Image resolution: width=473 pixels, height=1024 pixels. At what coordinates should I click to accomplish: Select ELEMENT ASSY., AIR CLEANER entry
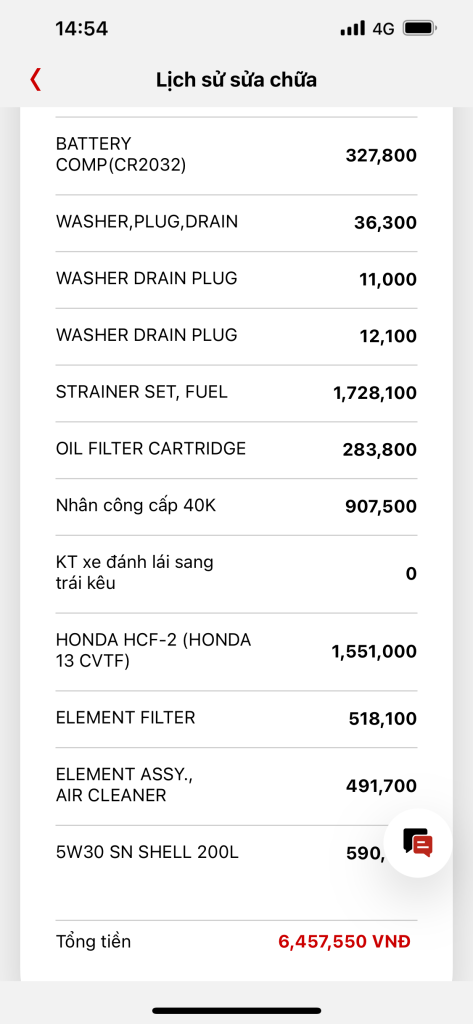click(236, 786)
